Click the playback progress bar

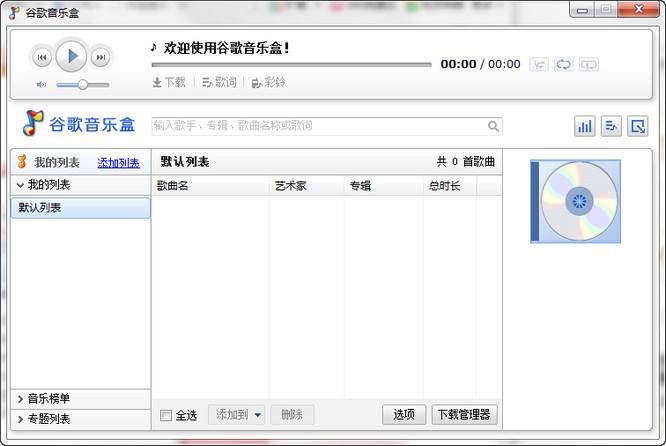point(291,65)
